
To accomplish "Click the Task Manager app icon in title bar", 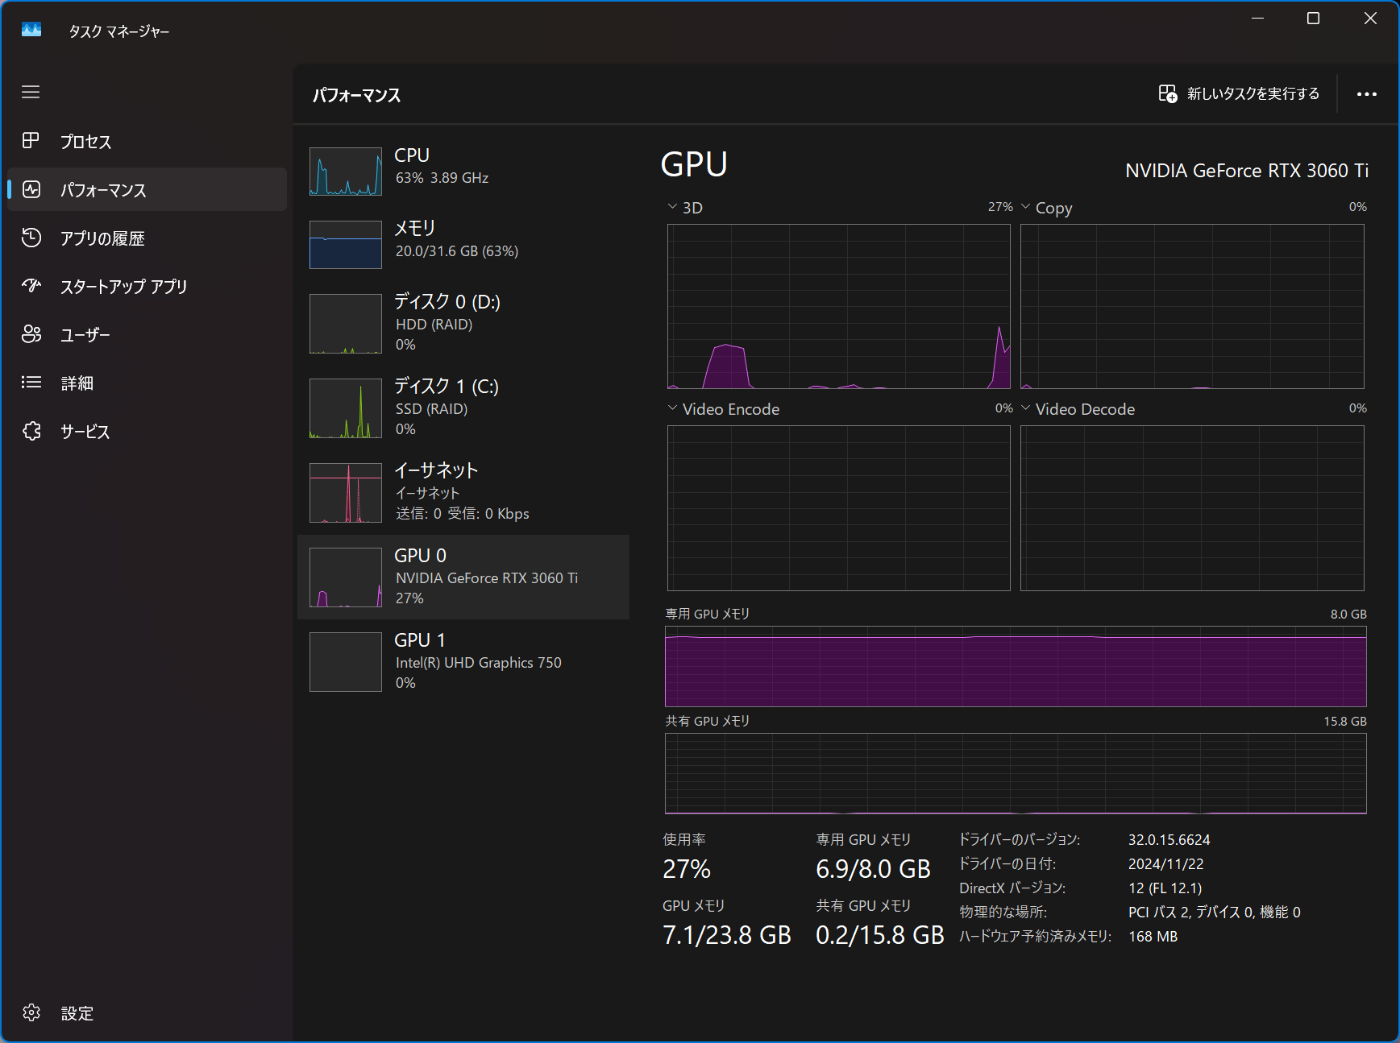I will 32,30.
